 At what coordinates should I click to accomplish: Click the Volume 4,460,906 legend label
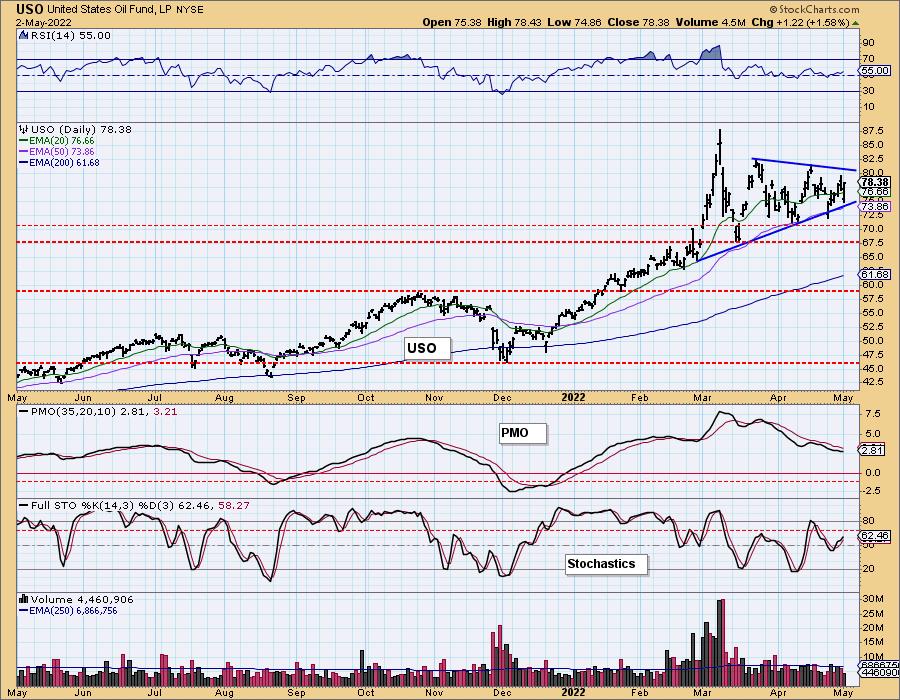82,600
